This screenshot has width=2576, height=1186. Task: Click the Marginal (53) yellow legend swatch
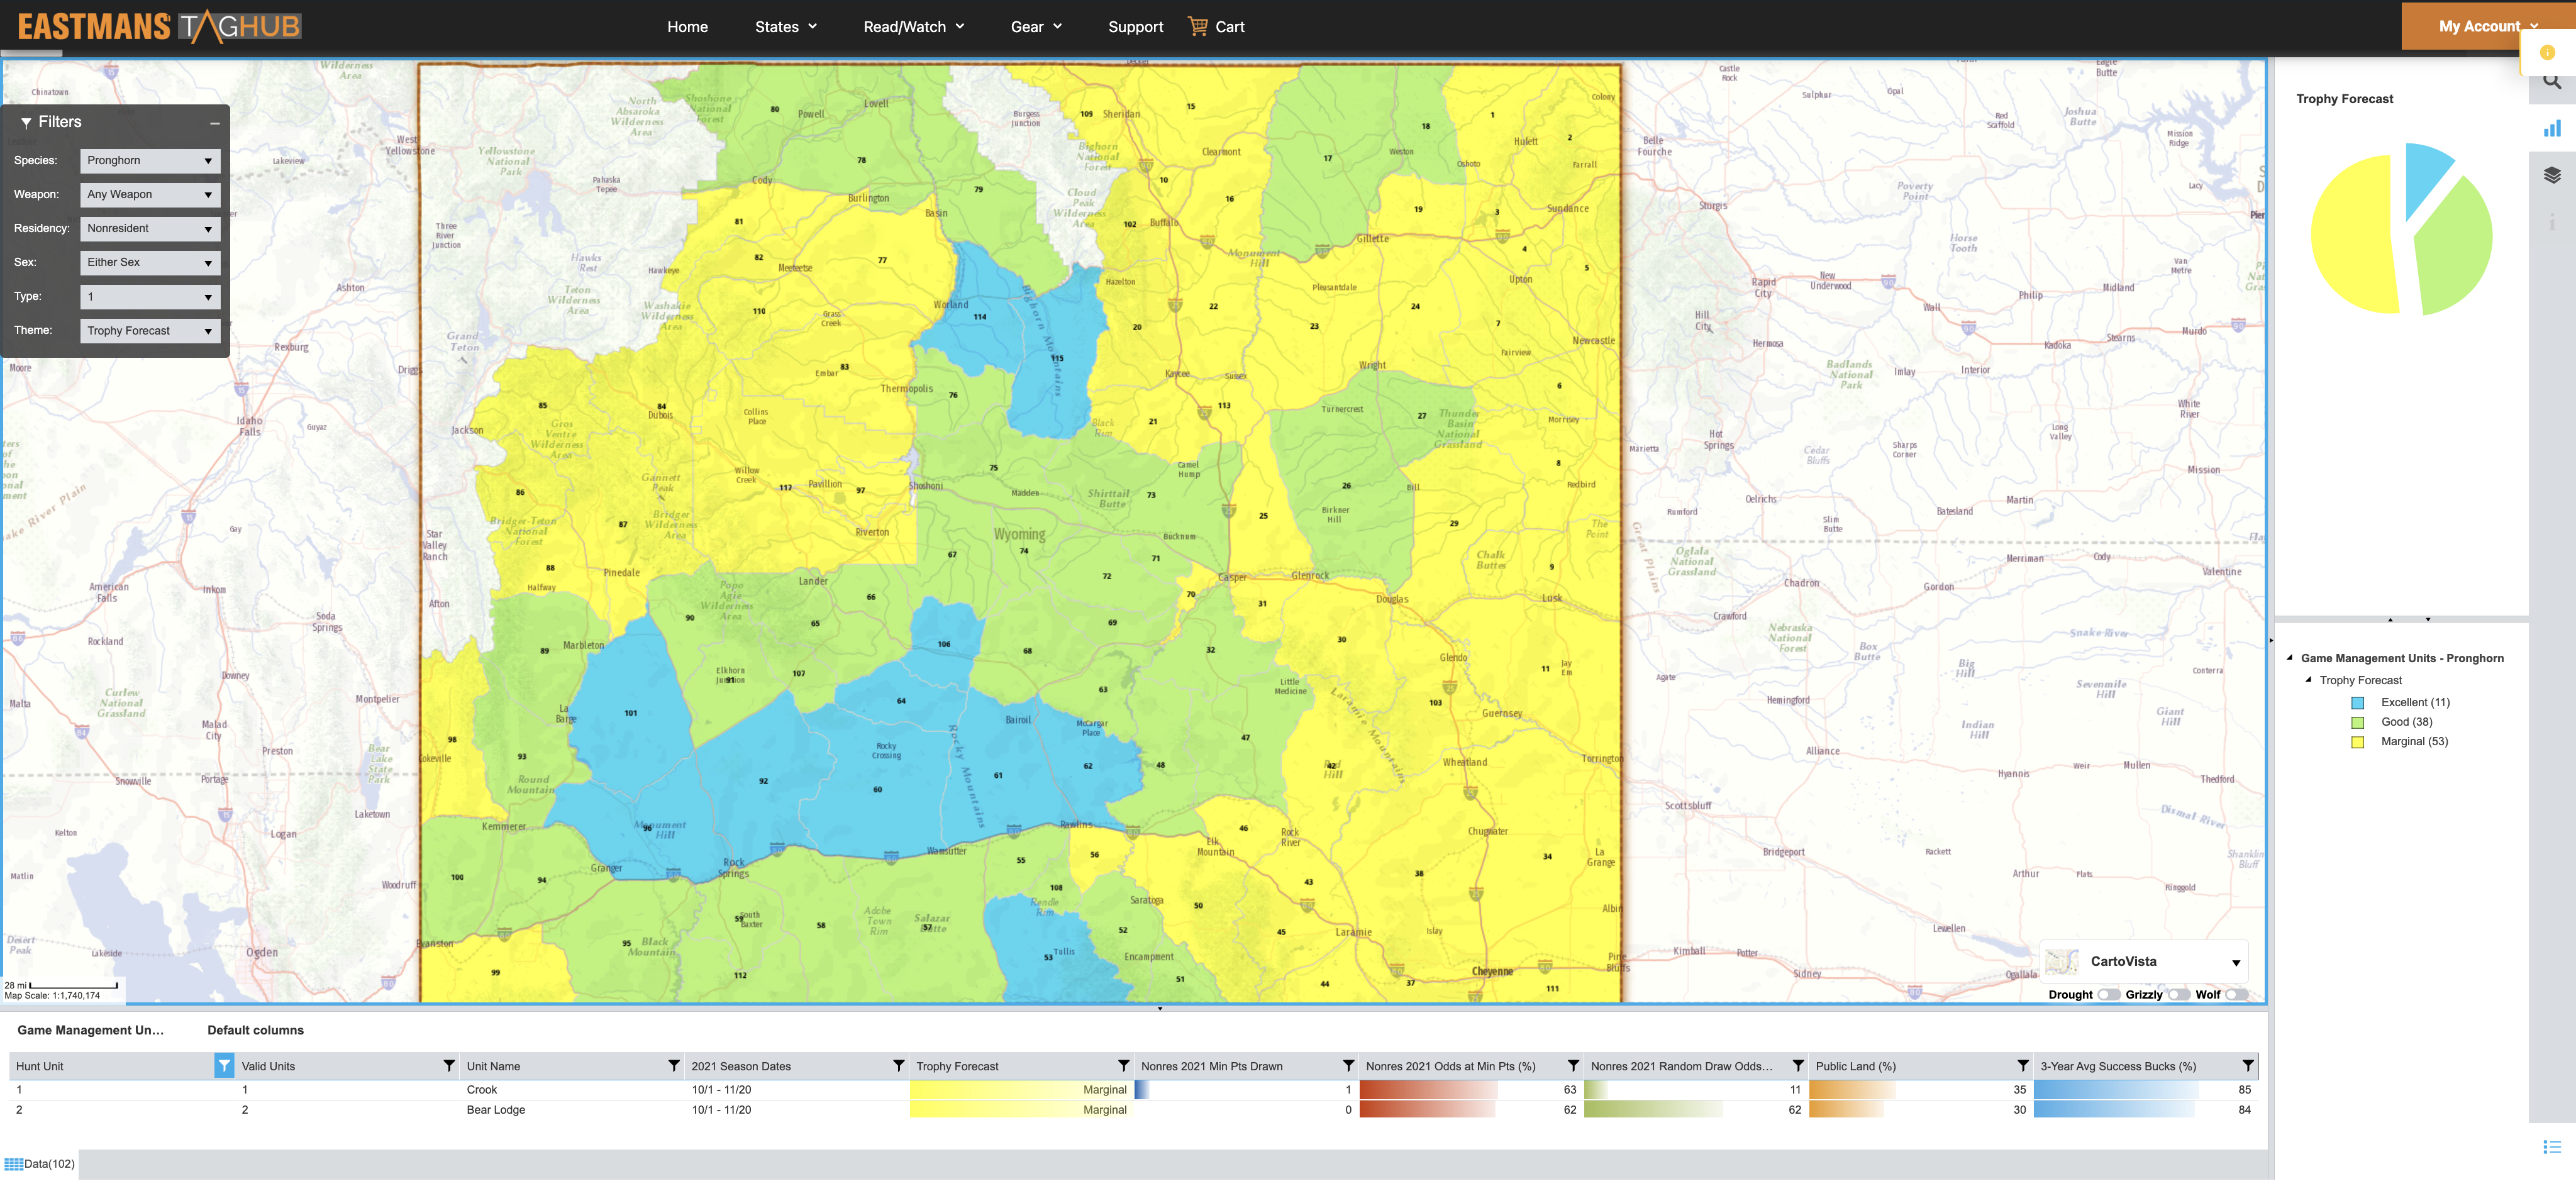pos(2357,742)
